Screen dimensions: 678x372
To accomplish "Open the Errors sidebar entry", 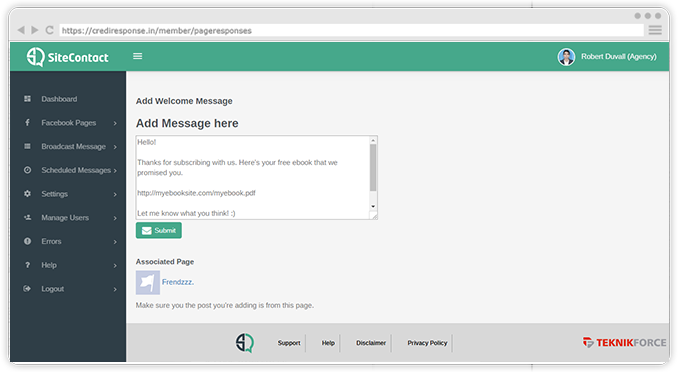I will (x=51, y=241).
